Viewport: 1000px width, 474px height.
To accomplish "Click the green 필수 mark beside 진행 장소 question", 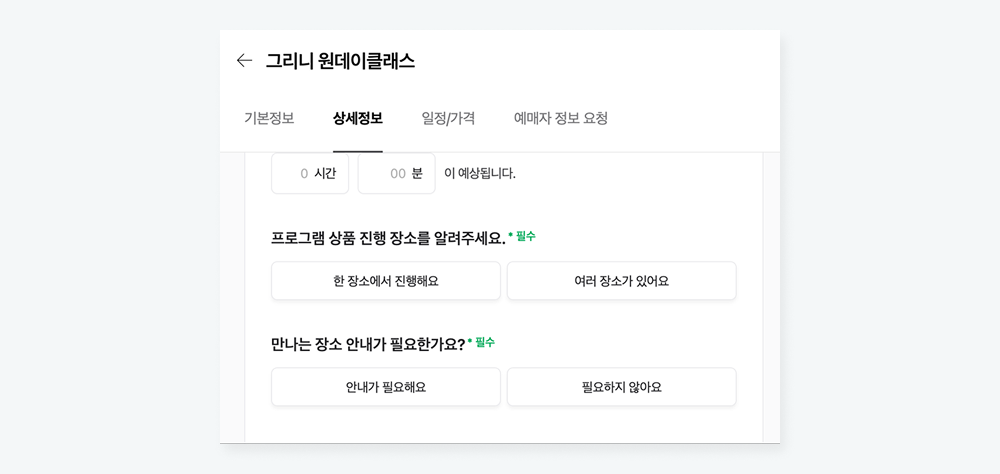I will (522, 236).
